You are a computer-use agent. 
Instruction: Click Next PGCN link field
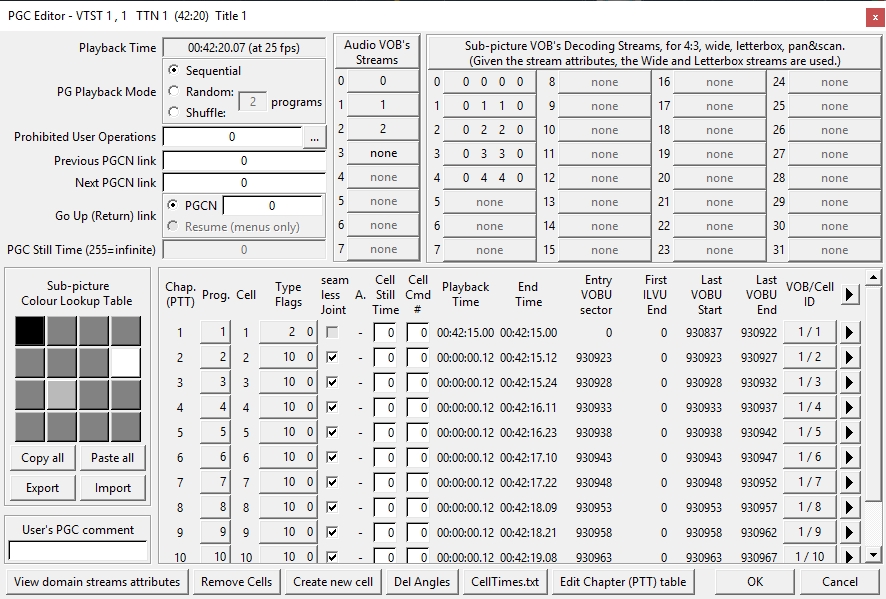[244, 183]
